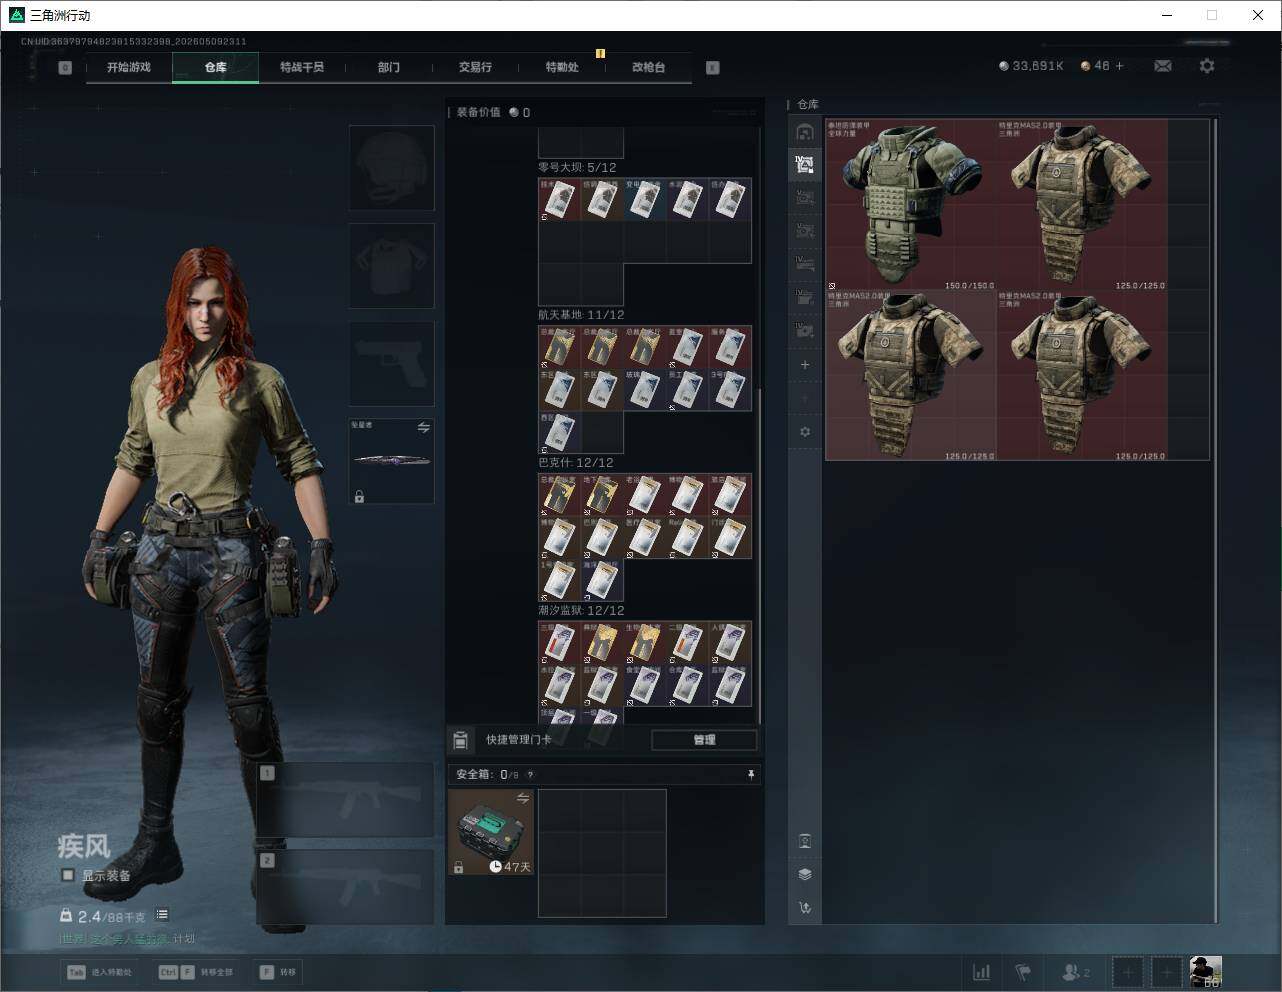Select the top-left armor with 150.0/150.0 durability
The image size is (1282, 992).
(x=911, y=205)
